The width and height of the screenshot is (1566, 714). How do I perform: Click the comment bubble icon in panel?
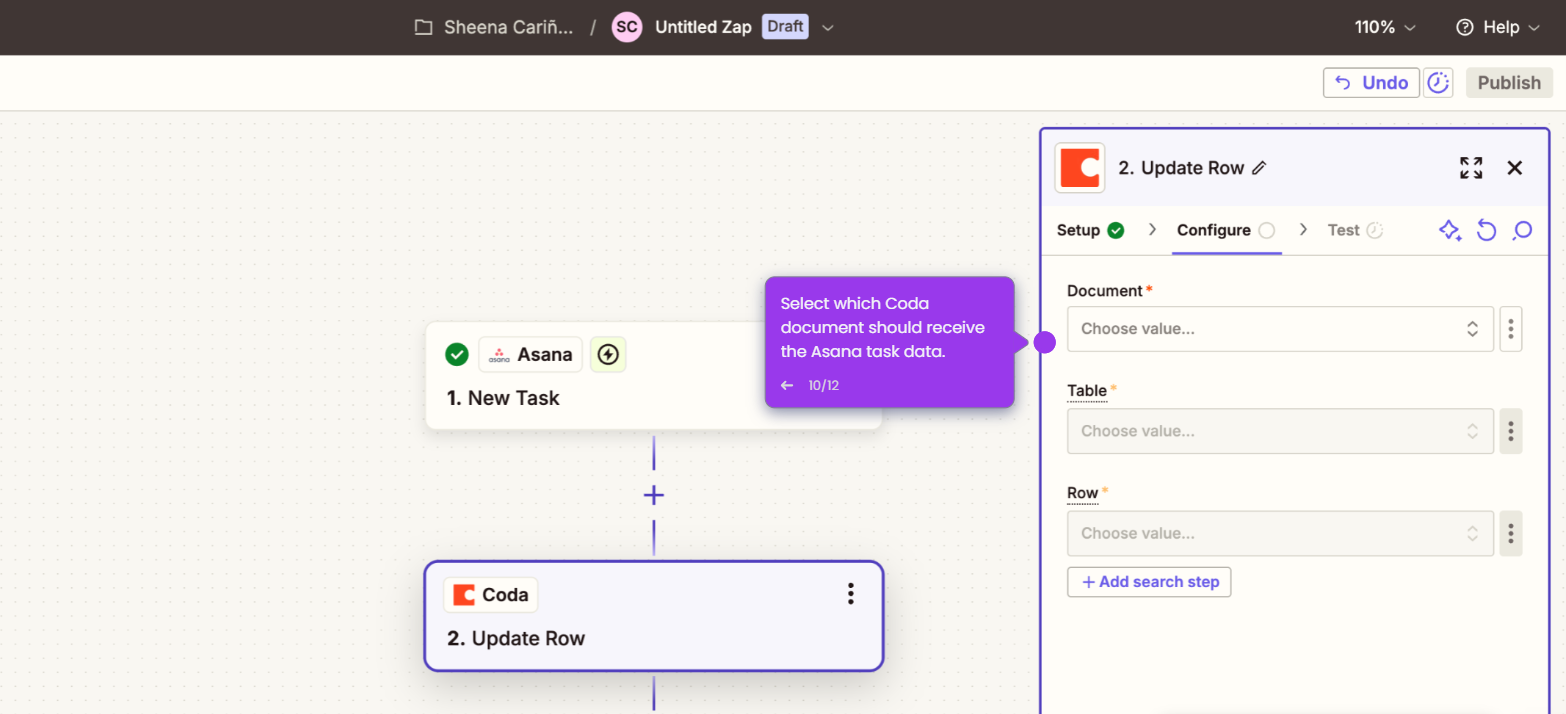point(1522,231)
